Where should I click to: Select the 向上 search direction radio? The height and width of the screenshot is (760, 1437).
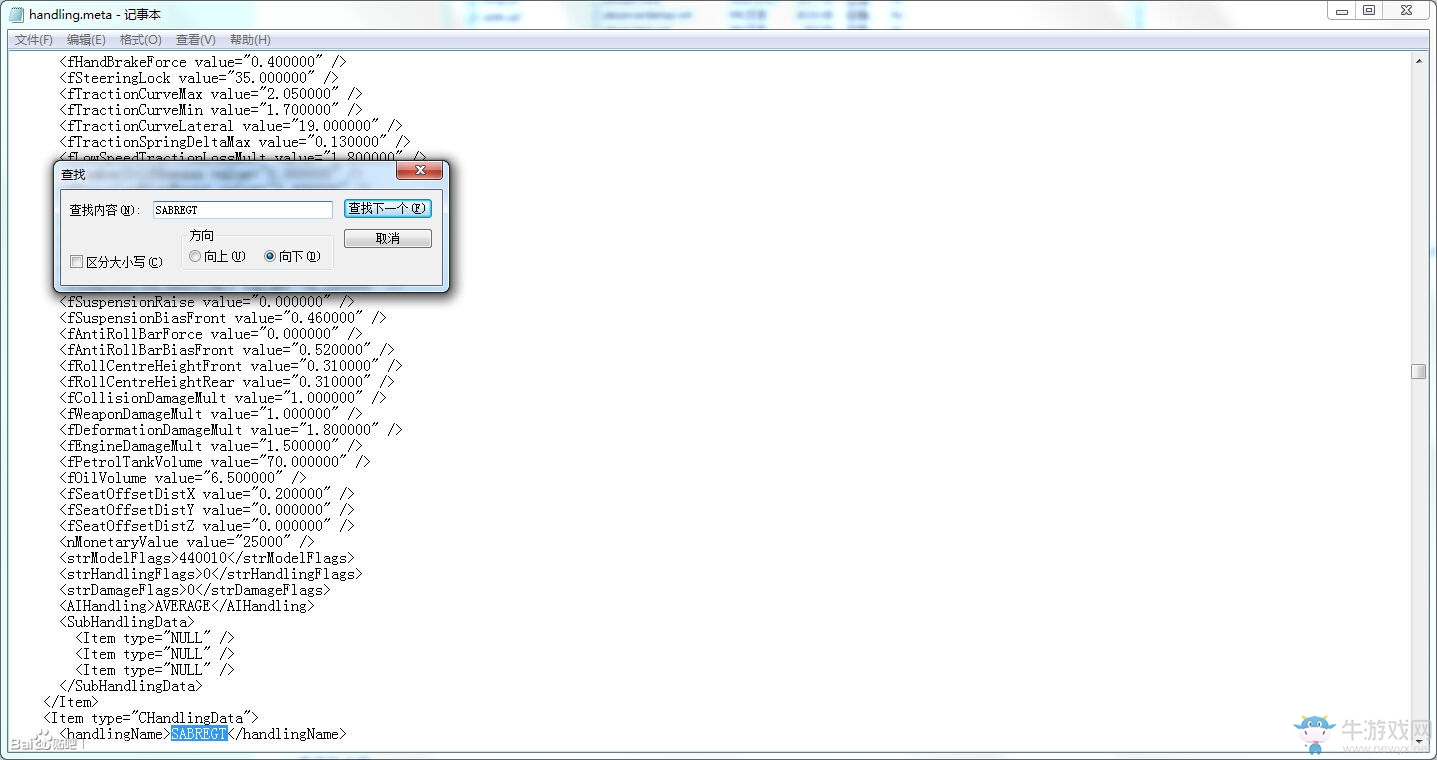[x=195, y=256]
